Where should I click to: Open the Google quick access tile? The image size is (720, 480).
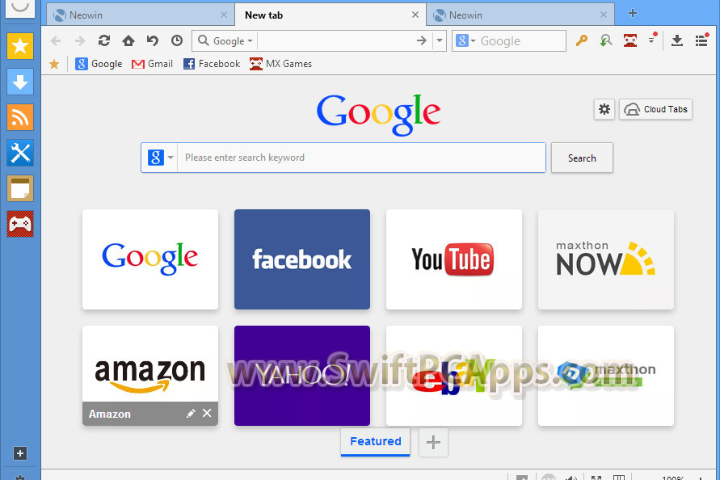click(150, 259)
